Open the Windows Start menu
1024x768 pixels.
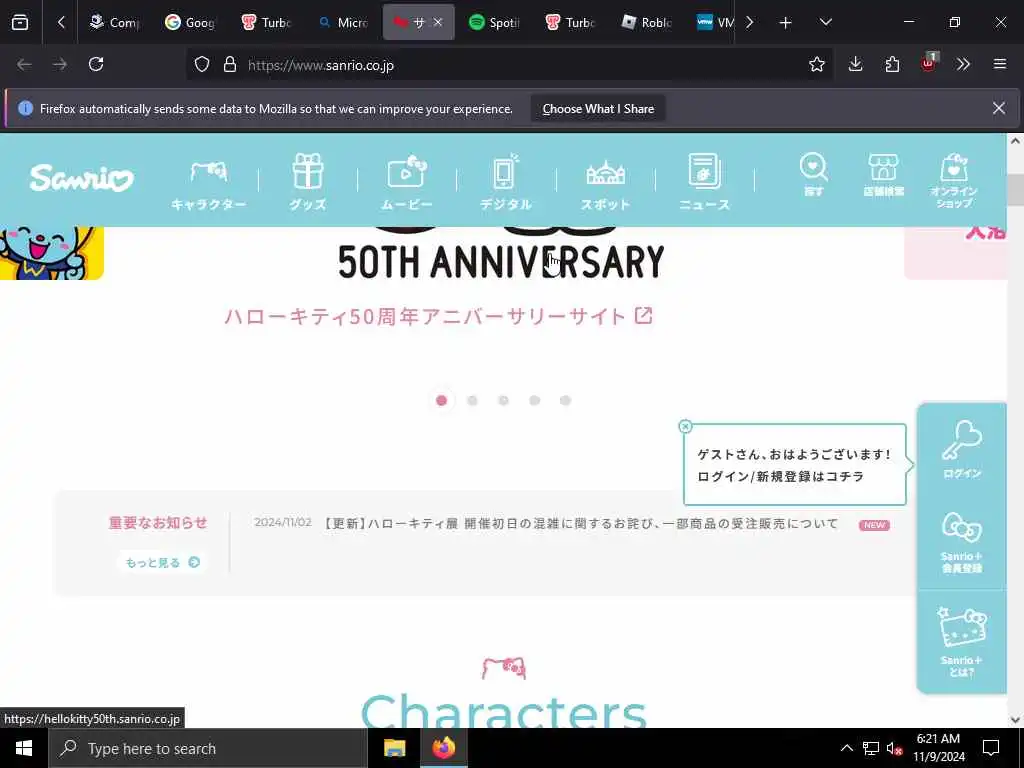pos(24,748)
